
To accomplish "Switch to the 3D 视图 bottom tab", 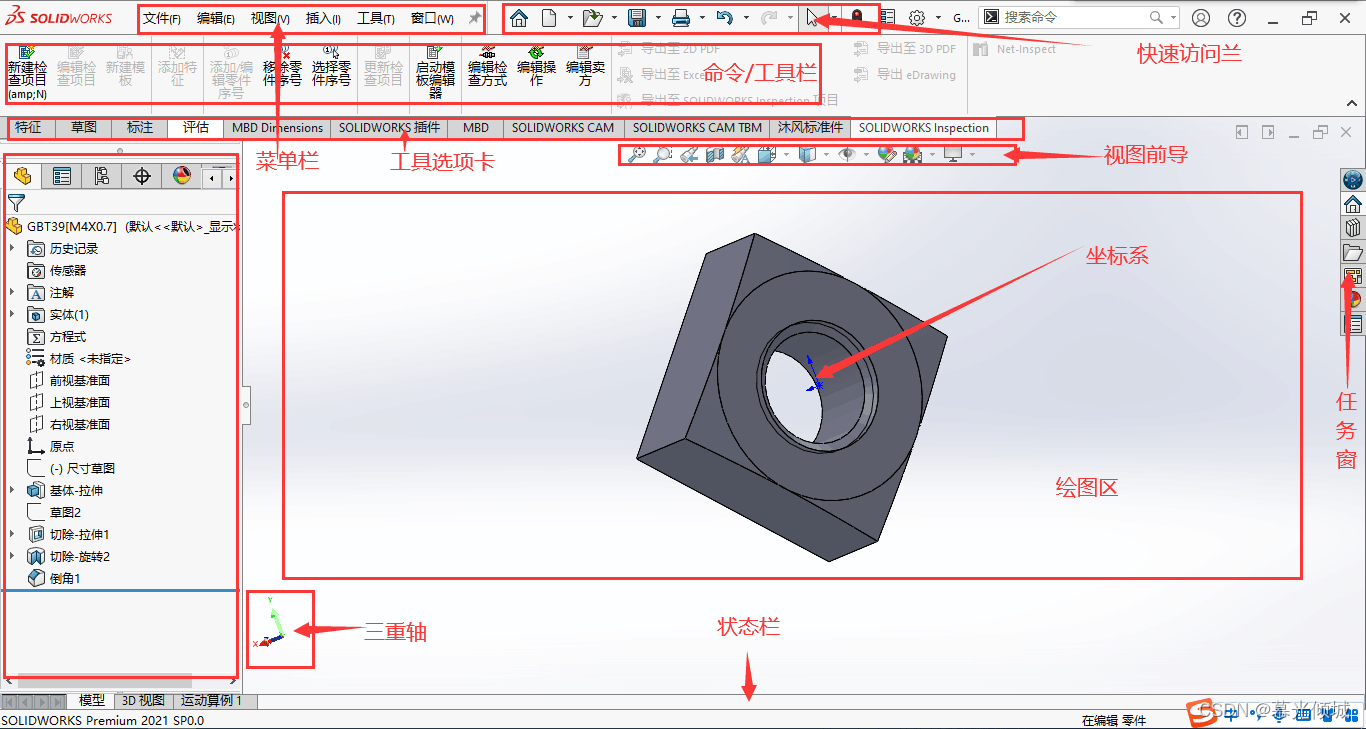I will [143, 701].
